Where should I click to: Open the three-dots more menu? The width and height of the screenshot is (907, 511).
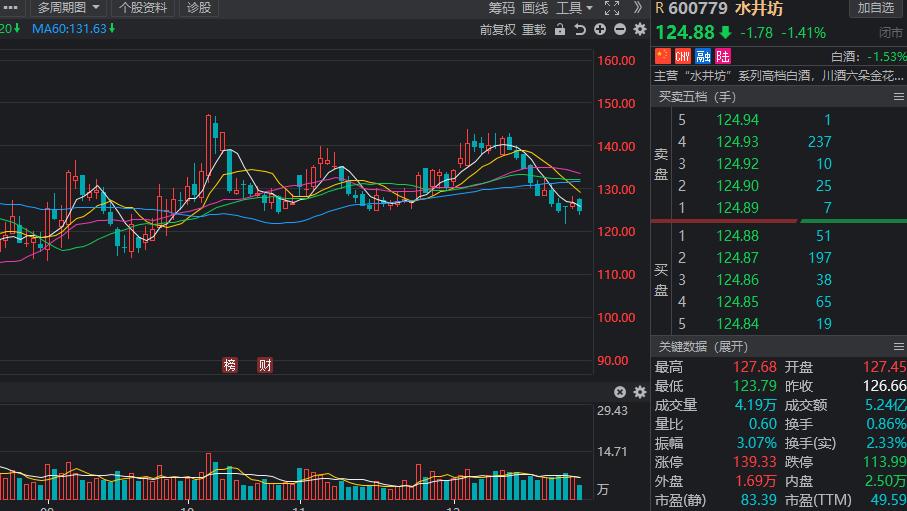(10, 8)
